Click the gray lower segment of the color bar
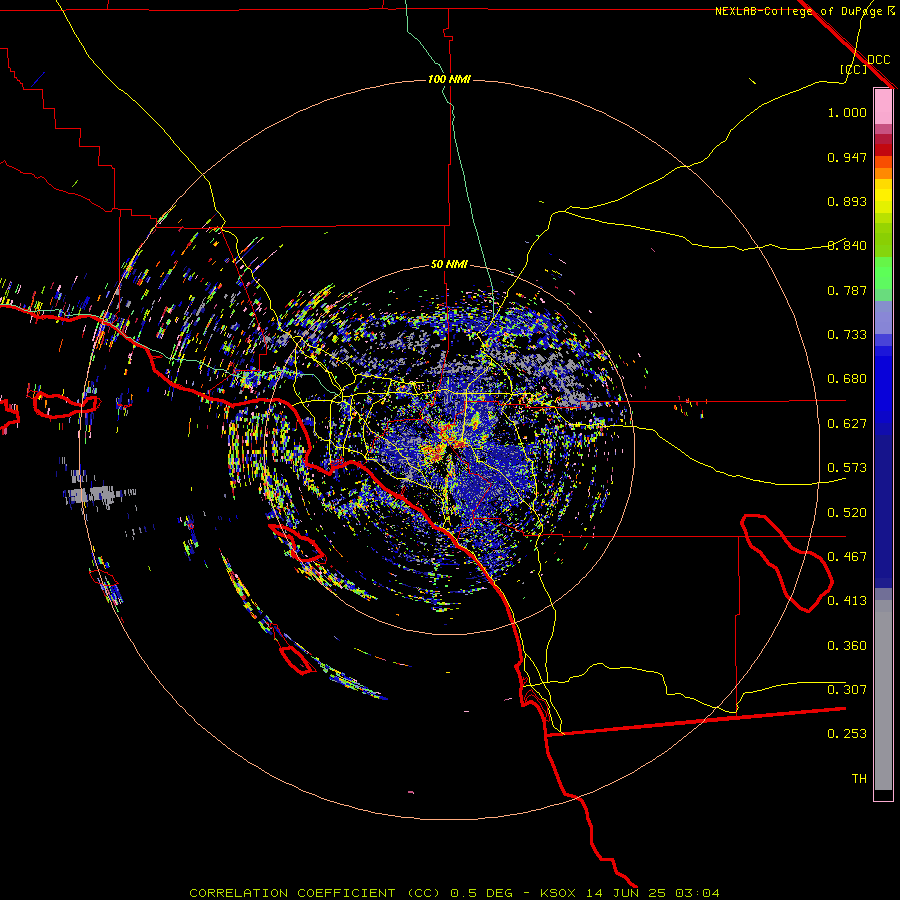Viewport: 900px width, 900px height. pyautogui.click(x=883, y=700)
